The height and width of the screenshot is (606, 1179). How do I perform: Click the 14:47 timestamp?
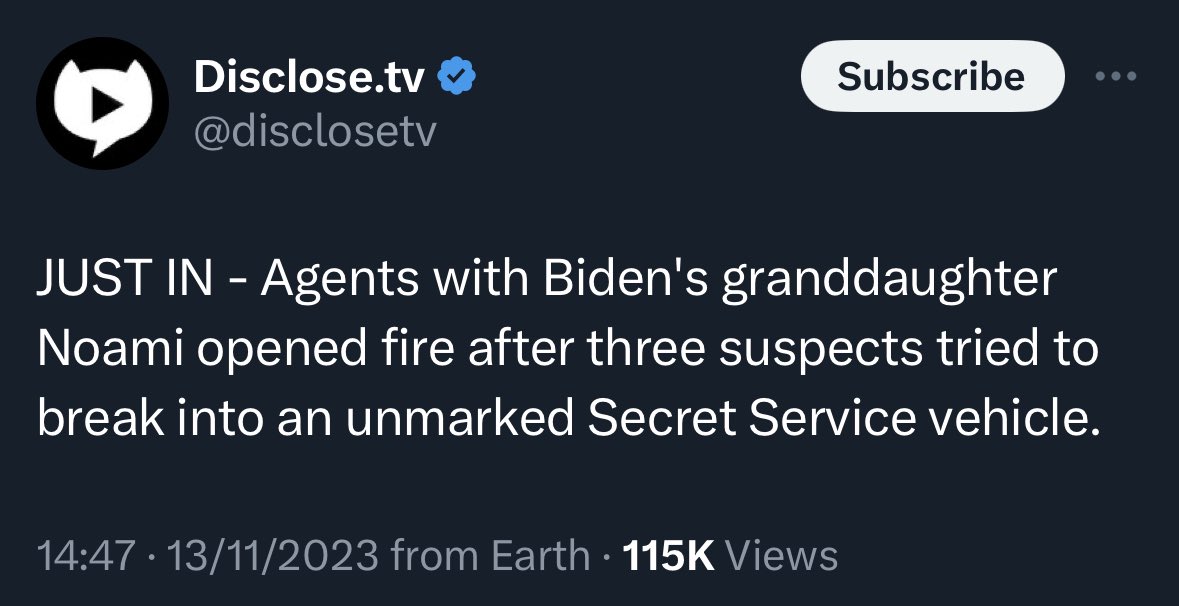pos(86,556)
